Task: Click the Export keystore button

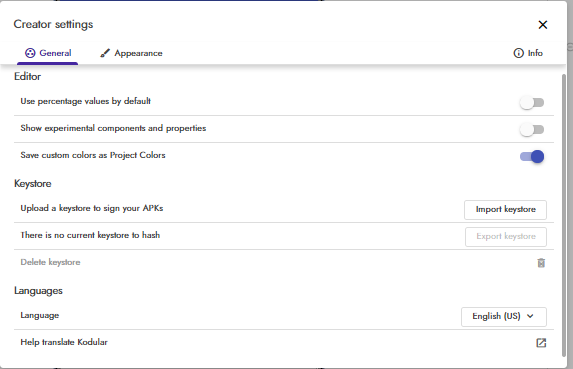Action: pos(506,237)
